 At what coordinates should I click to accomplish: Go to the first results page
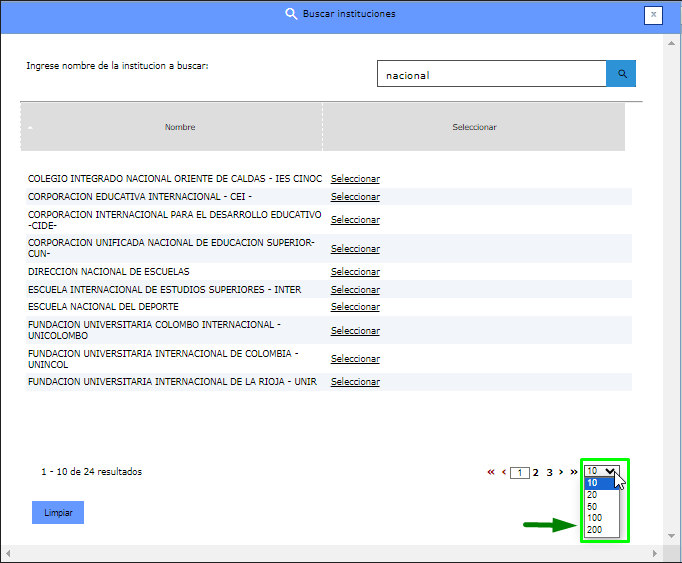(x=490, y=472)
